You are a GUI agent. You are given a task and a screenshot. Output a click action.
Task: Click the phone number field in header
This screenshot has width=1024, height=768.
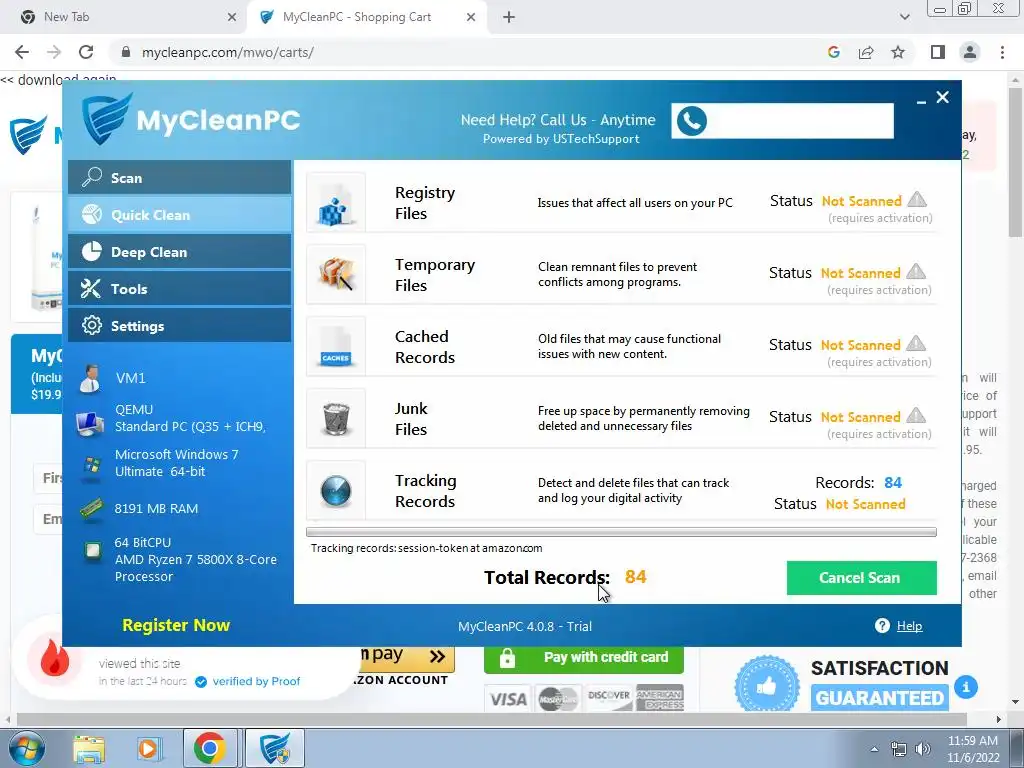coord(782,121)
